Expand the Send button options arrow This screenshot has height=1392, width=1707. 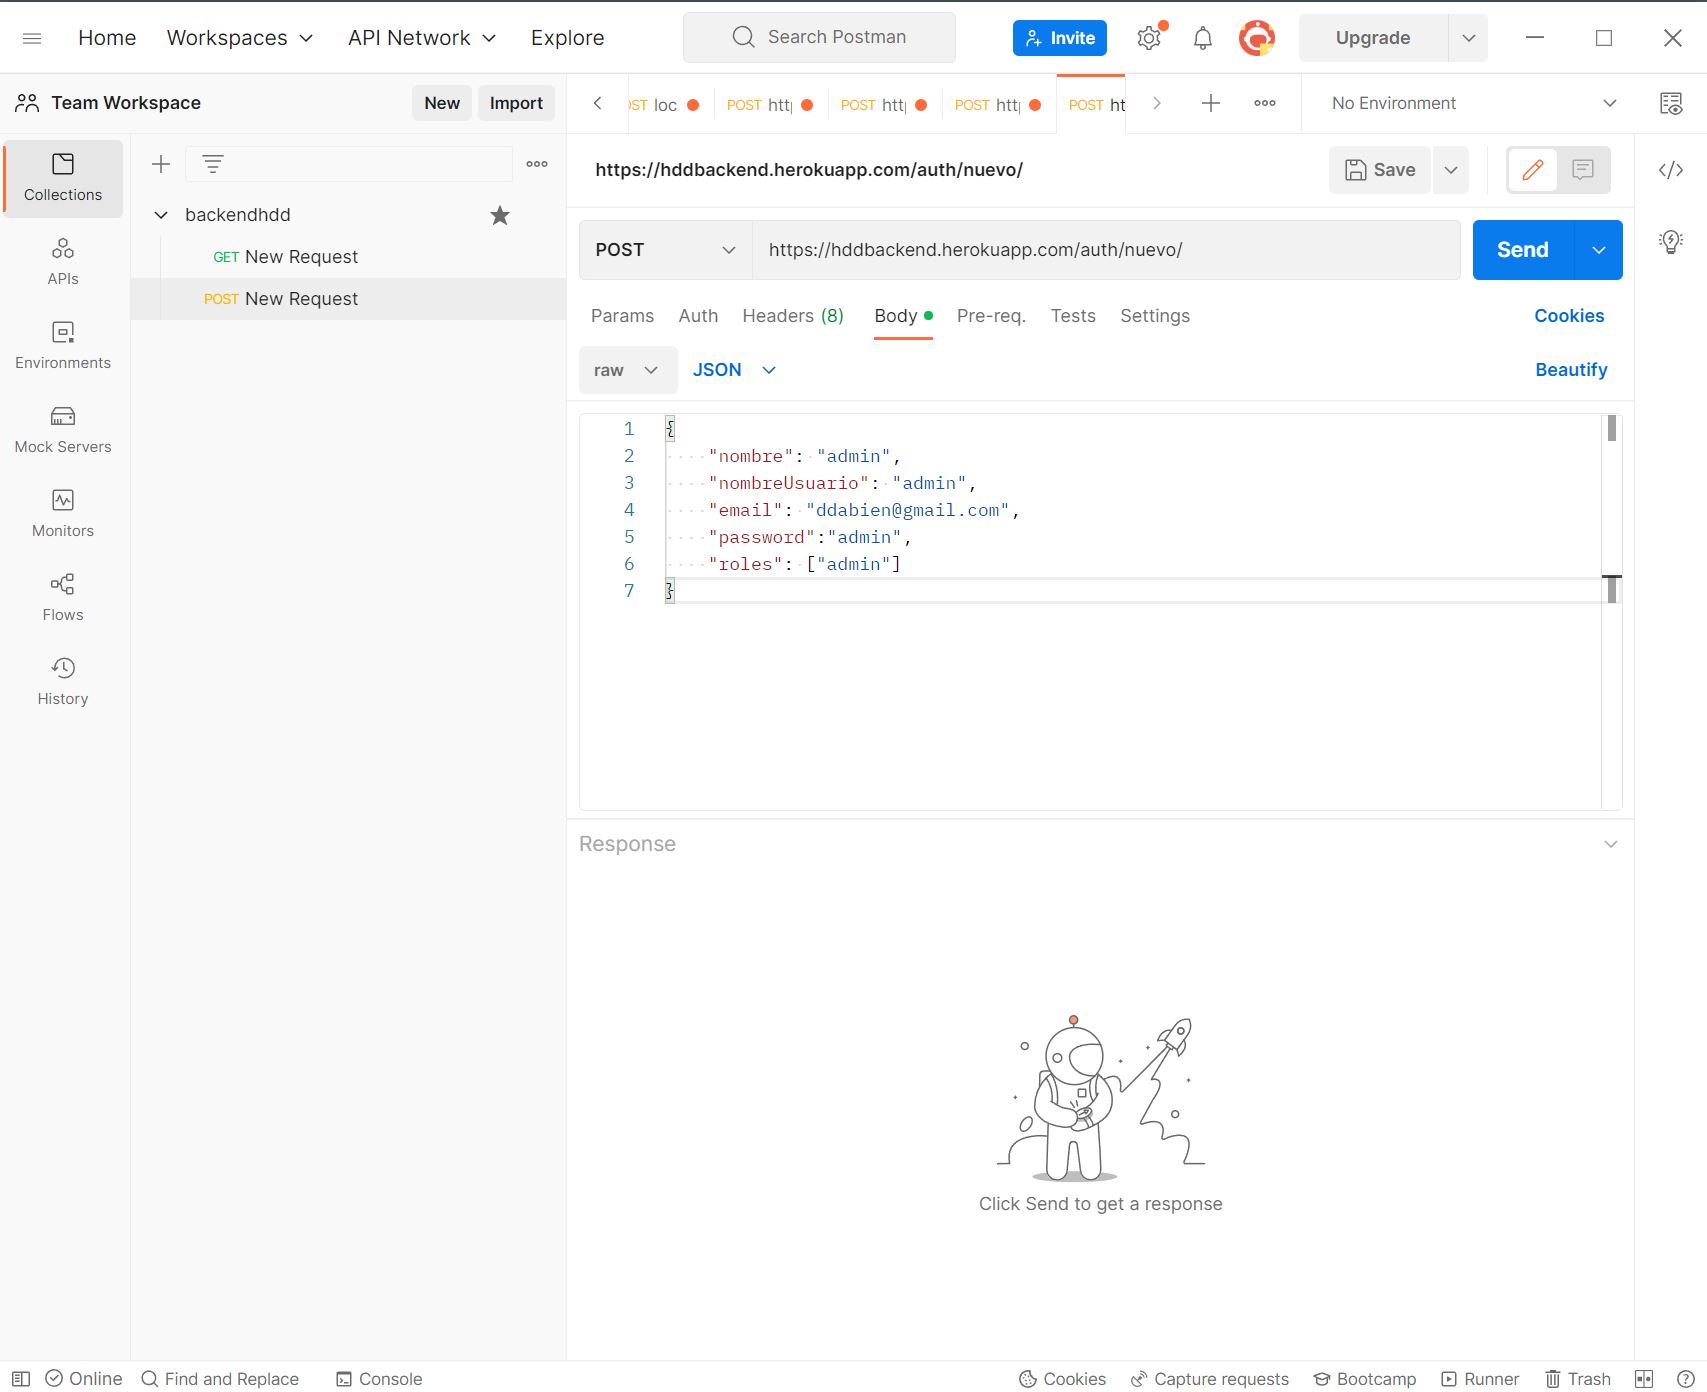(x=1599, y=250)
